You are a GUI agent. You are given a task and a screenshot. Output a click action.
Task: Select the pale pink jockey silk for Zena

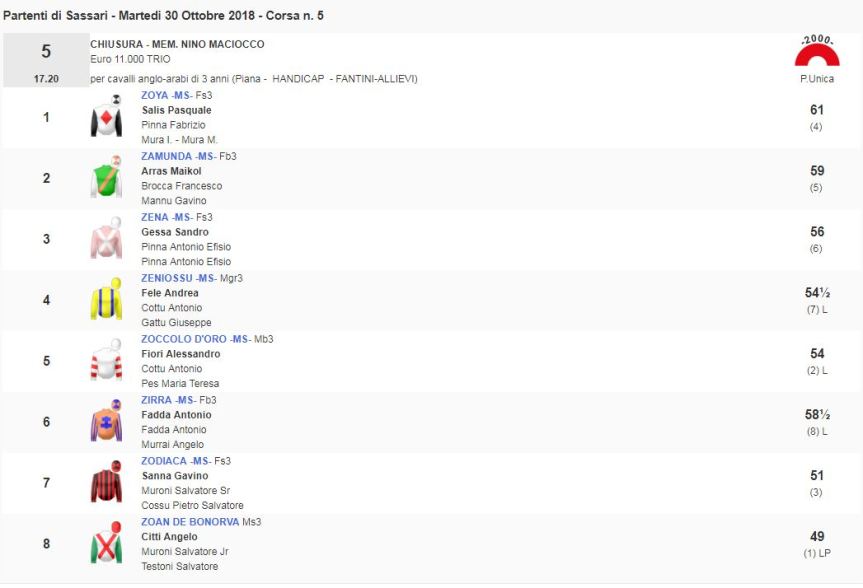click(x=106, y=240)
